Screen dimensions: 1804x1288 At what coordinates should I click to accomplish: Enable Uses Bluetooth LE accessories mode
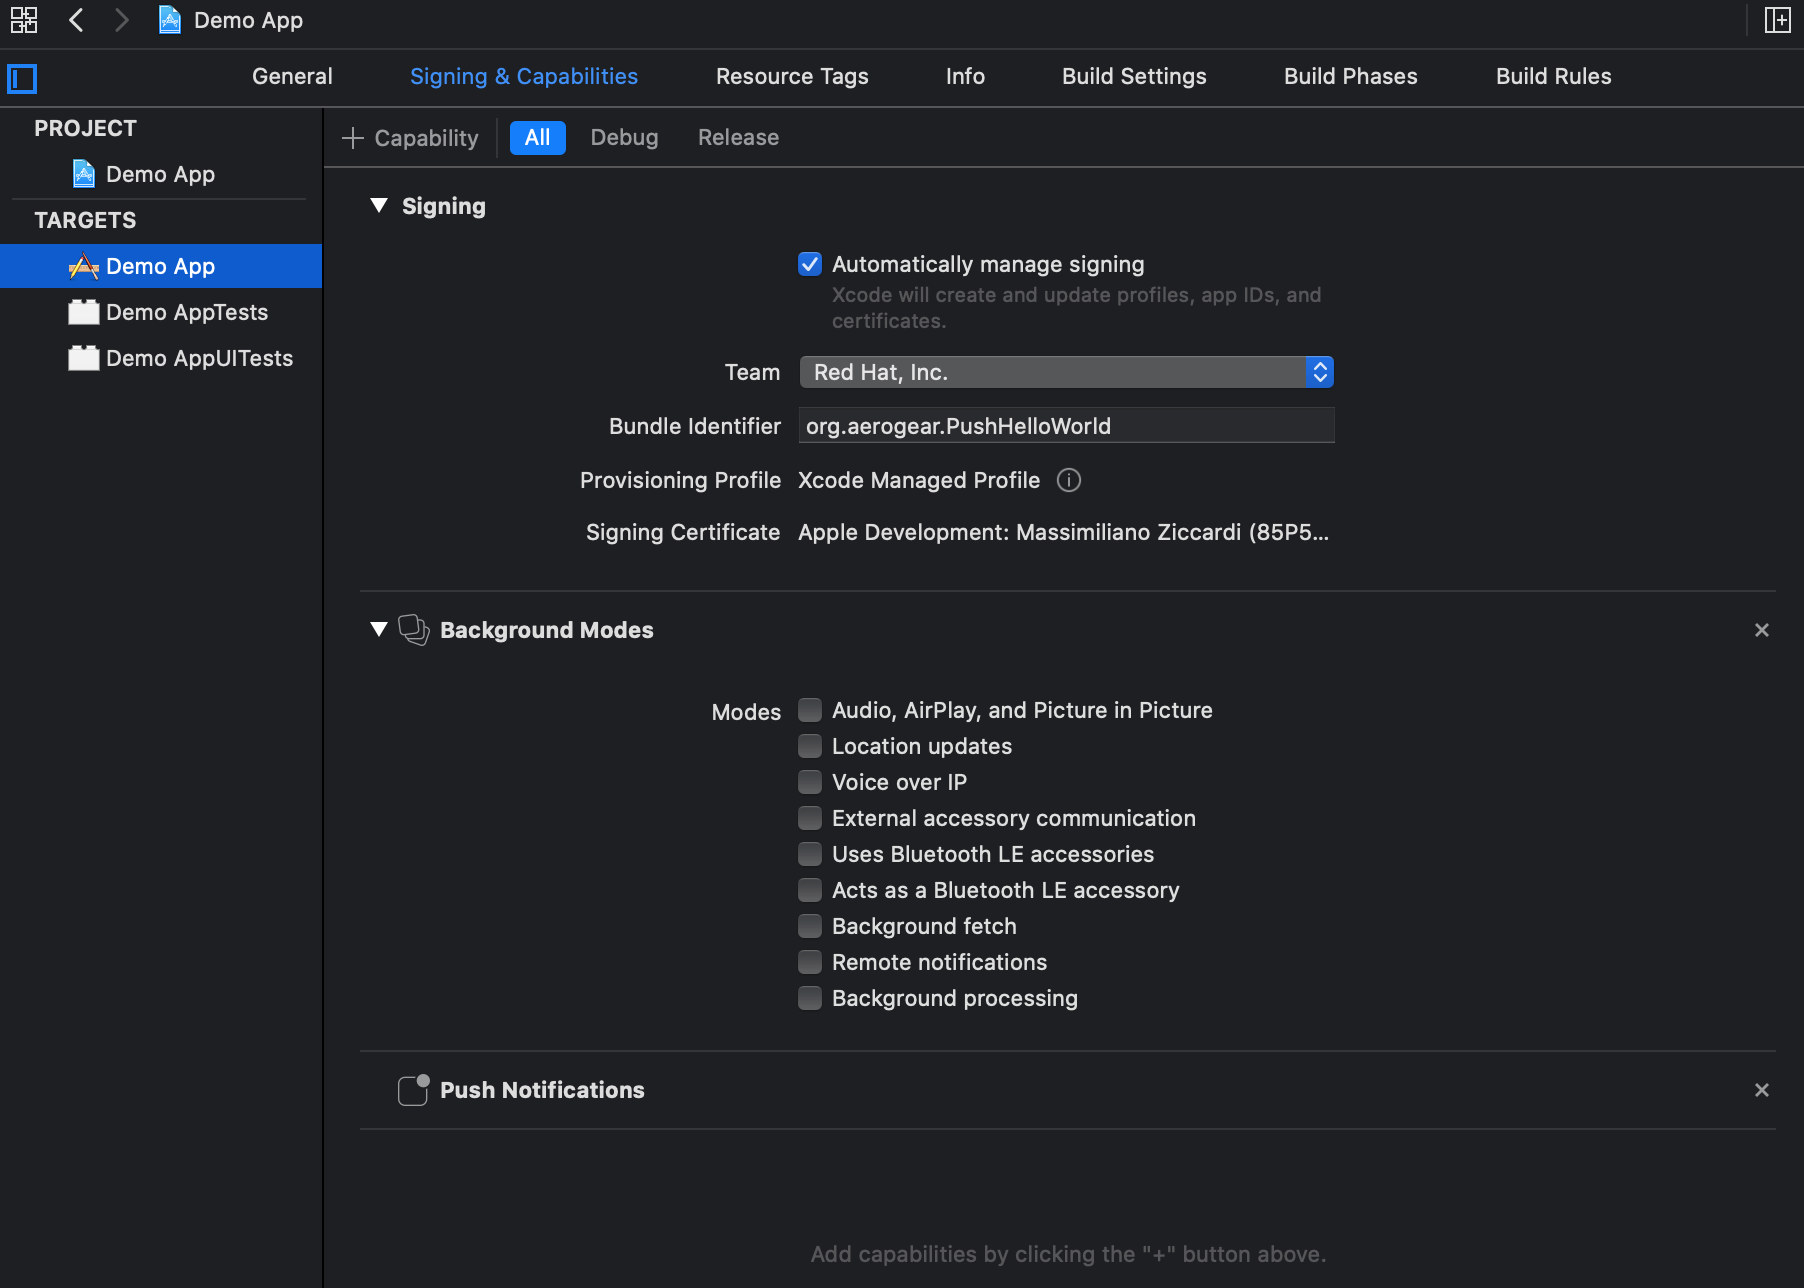coord(810,854)
